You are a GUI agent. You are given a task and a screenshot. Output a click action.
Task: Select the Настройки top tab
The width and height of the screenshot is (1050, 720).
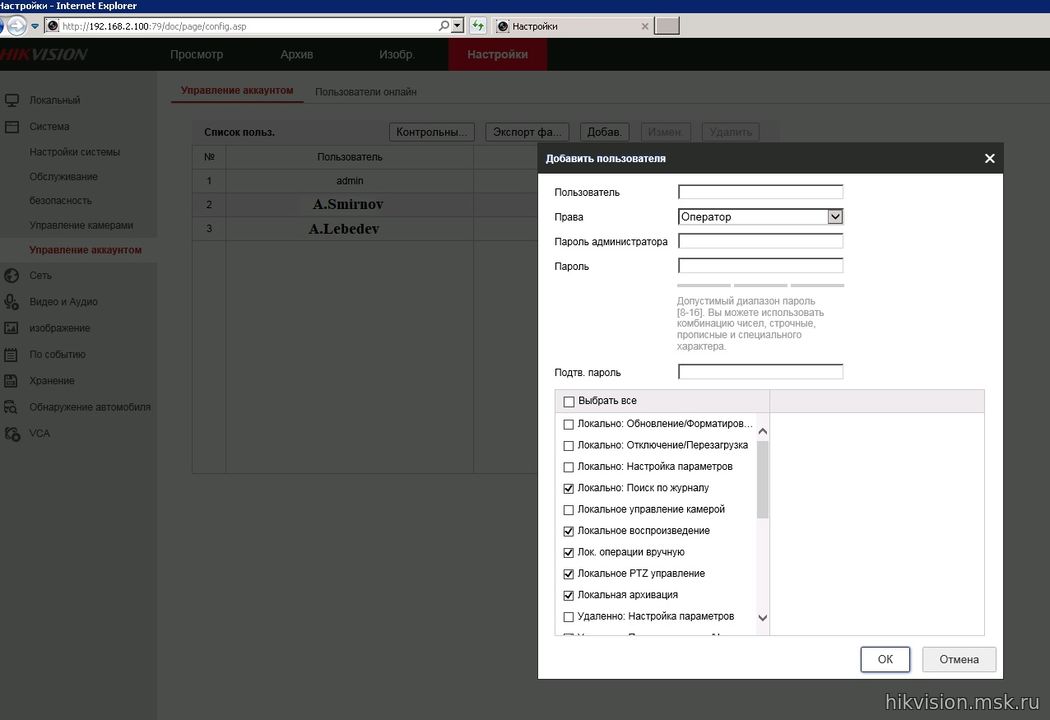pos(498,54)
